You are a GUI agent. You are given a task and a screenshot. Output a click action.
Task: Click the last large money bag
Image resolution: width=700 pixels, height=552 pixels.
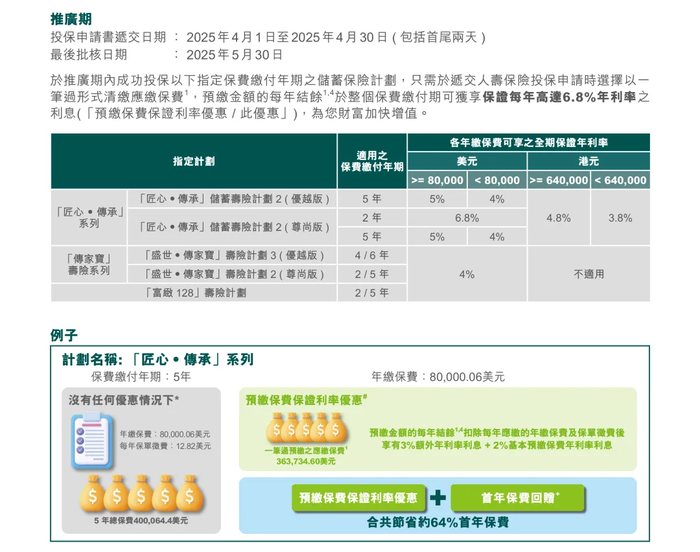[x=190, y=493]
